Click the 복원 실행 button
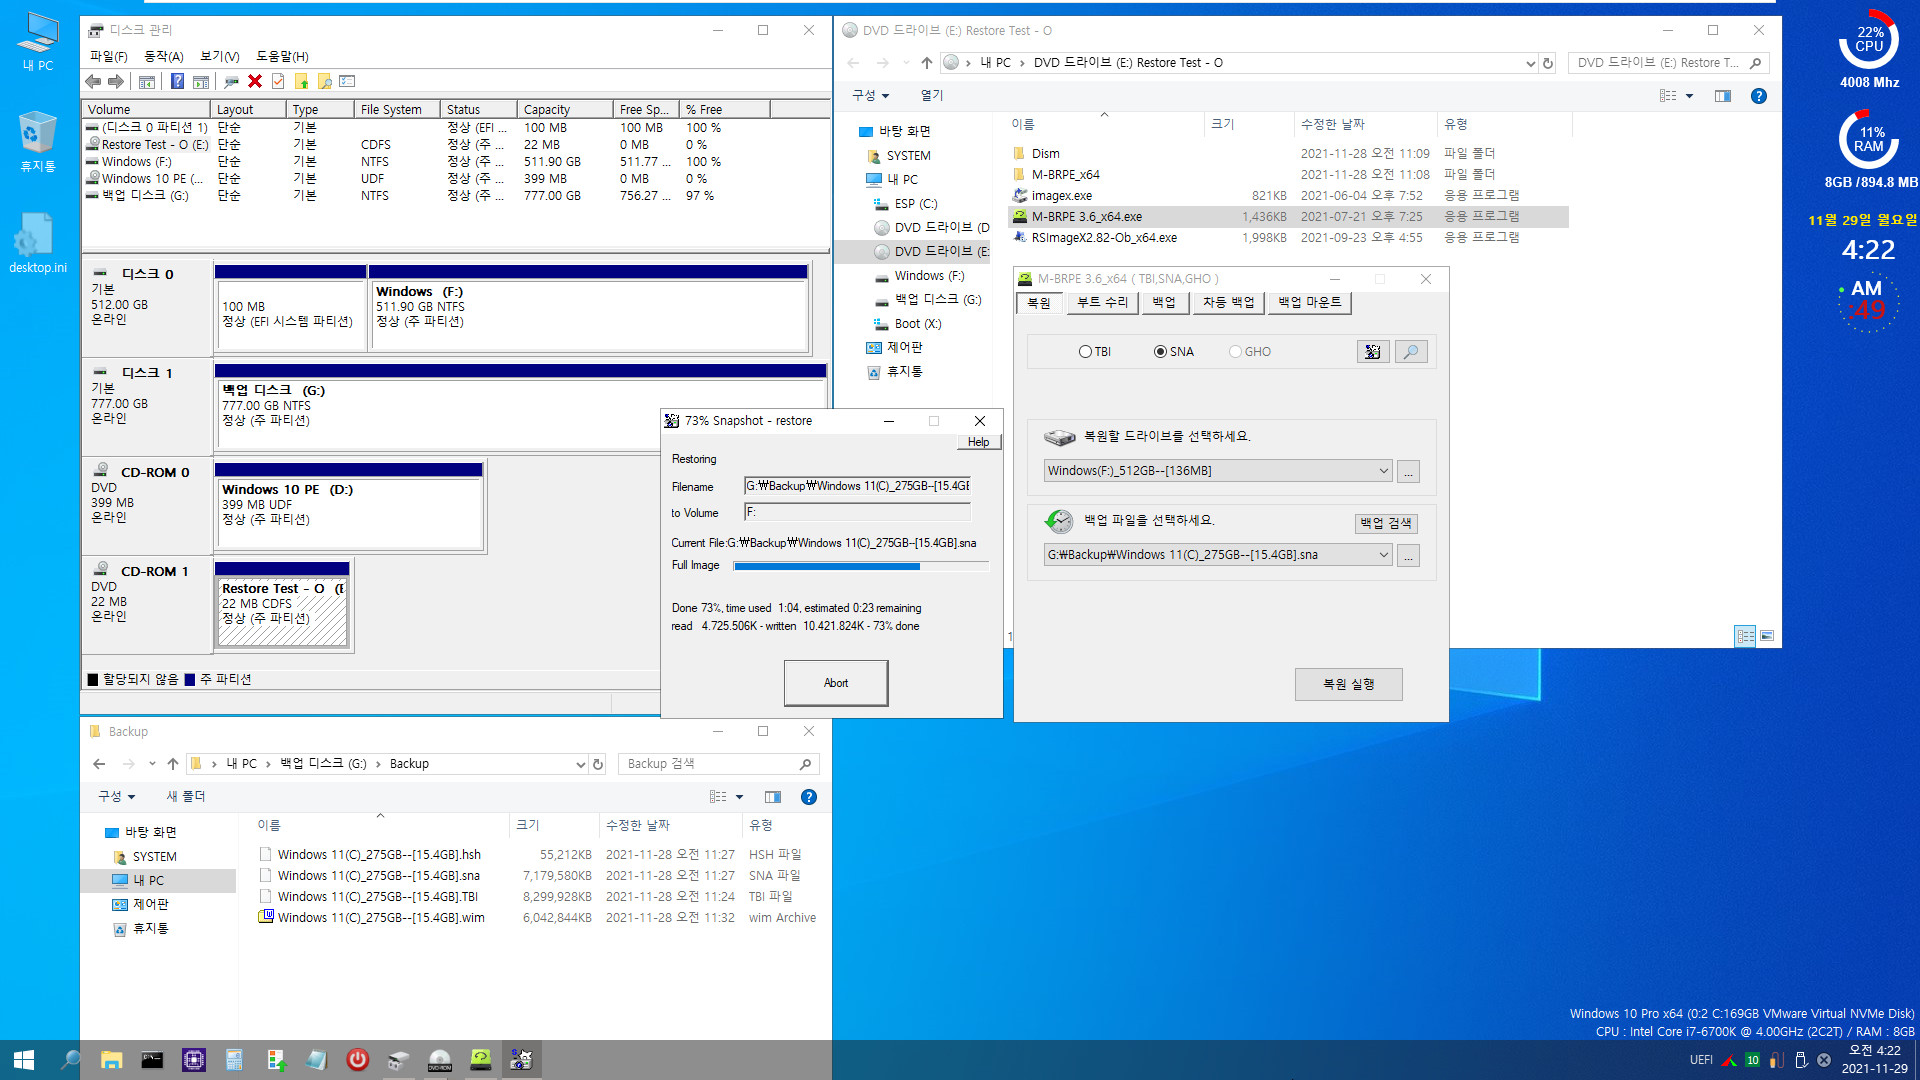This screenshot has width=1920, height=1080. (1349, 685)
